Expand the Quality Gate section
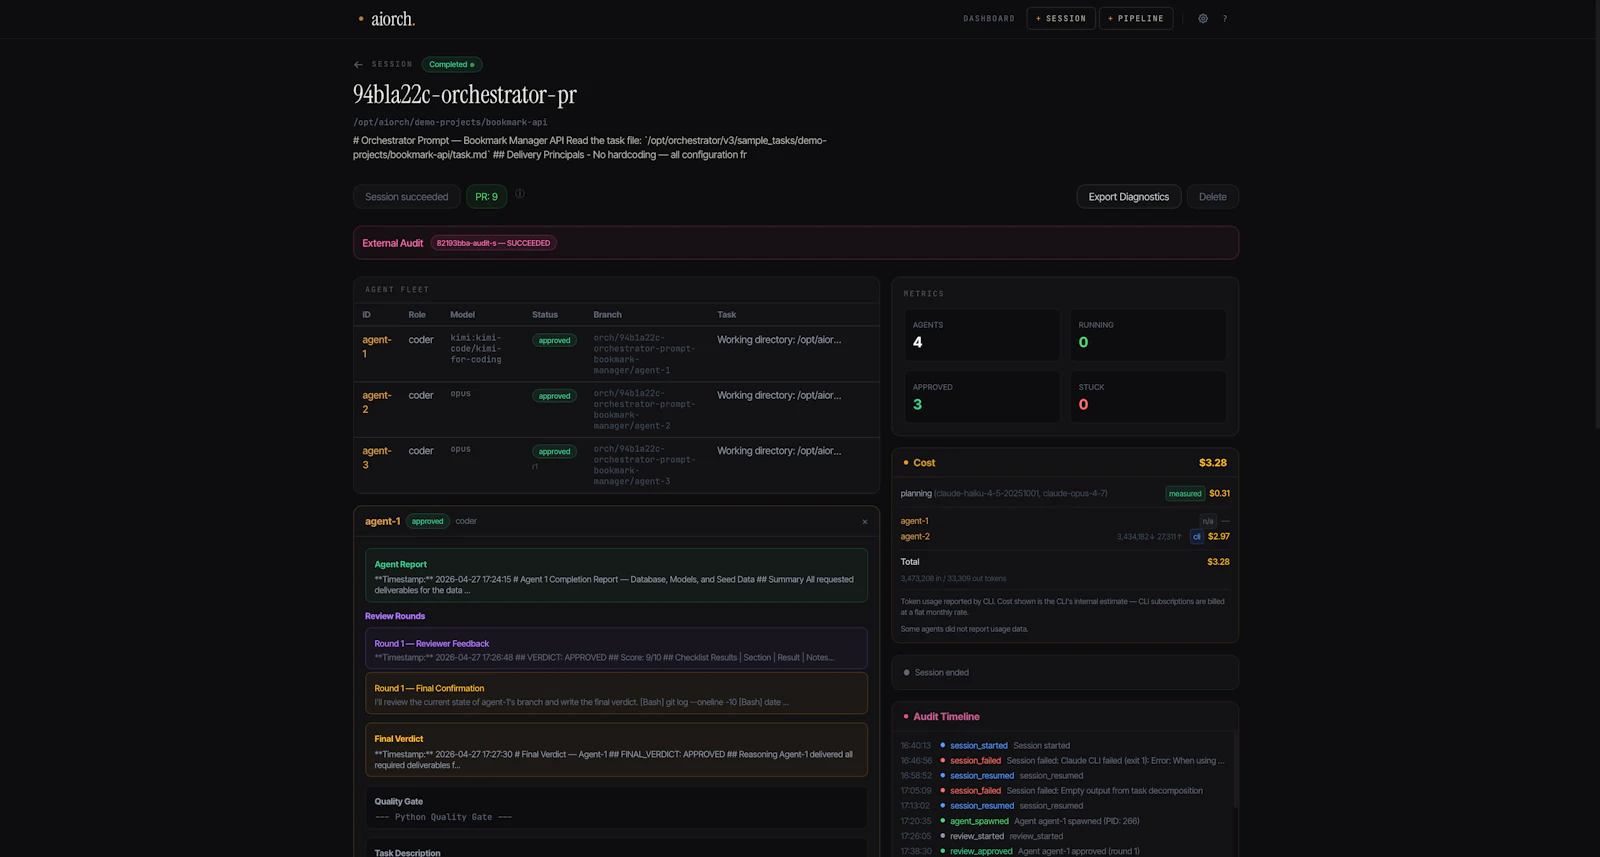The image size is (1600, 857). pos(616,808)
